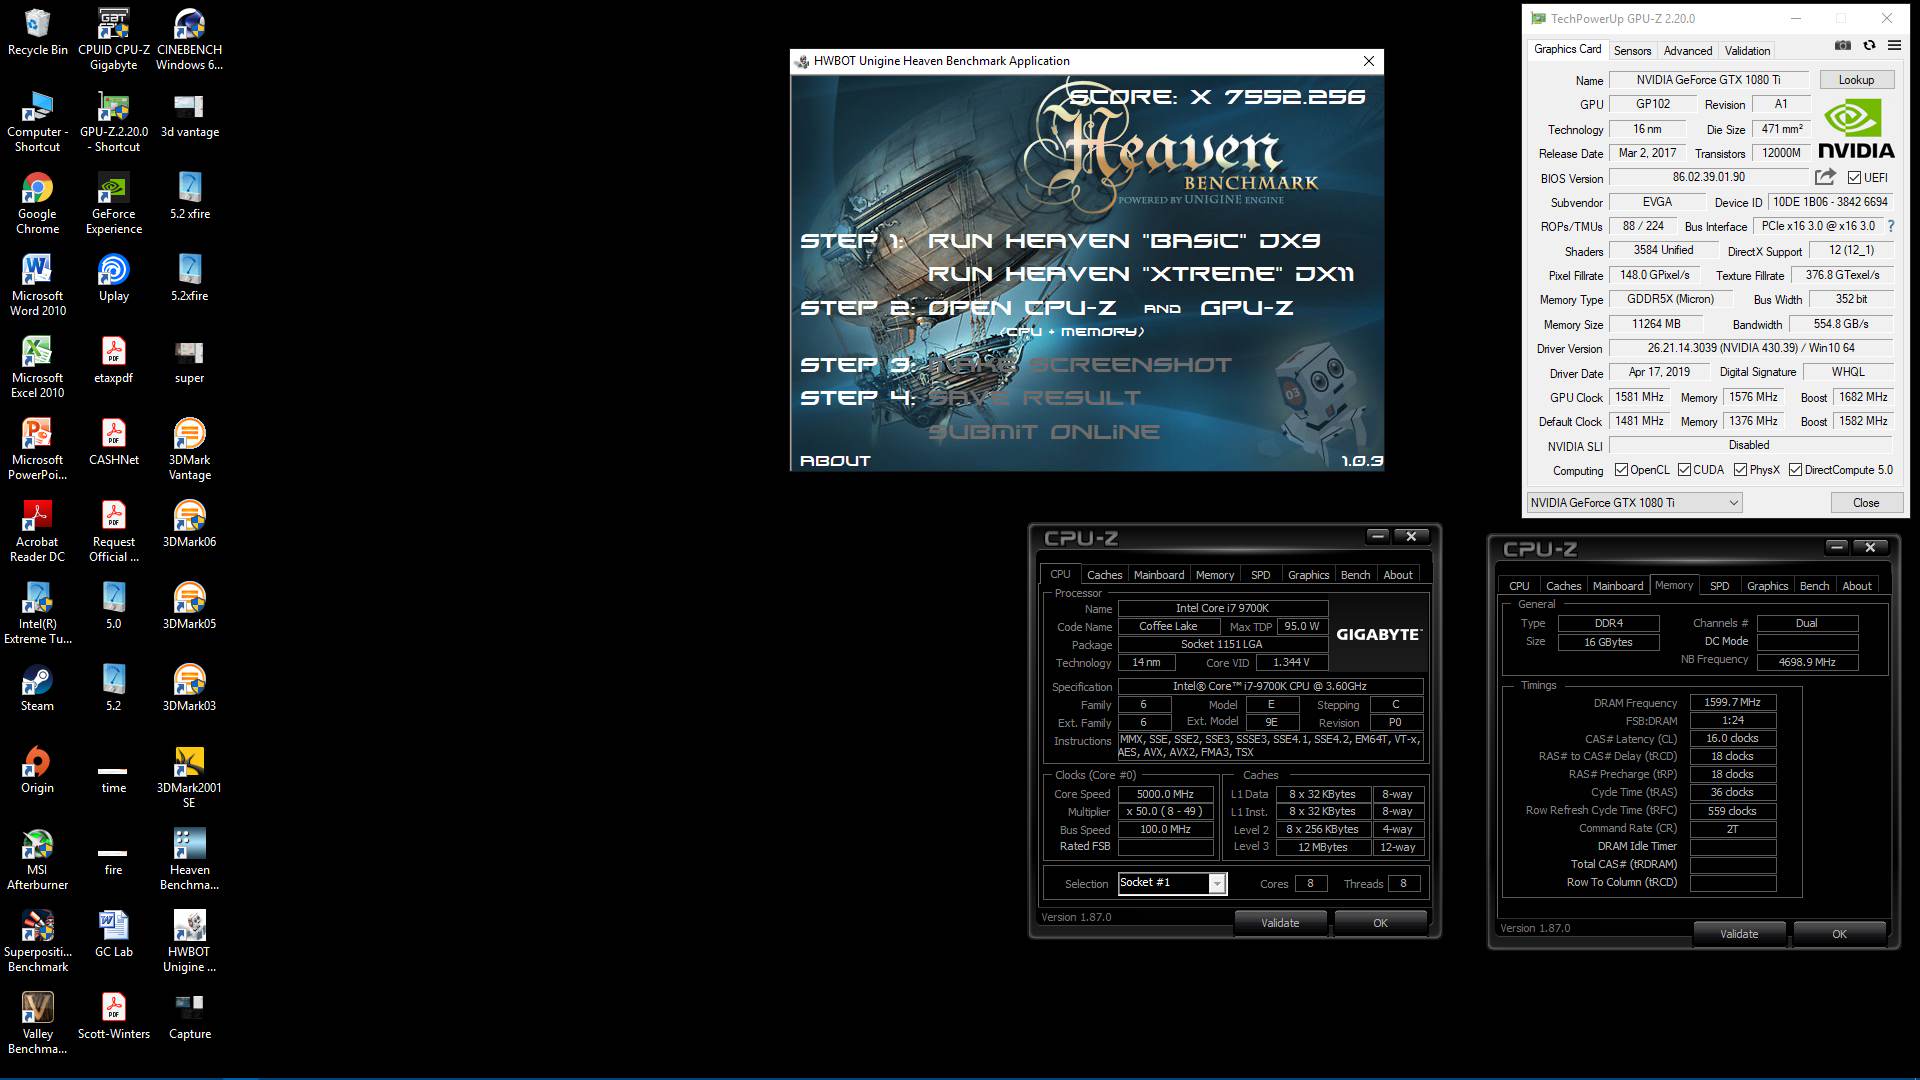The height and width of the screenshot is (1080, 1920).
Task: Open GeForce Experience shortcut
Action: (x=113, y=204)
